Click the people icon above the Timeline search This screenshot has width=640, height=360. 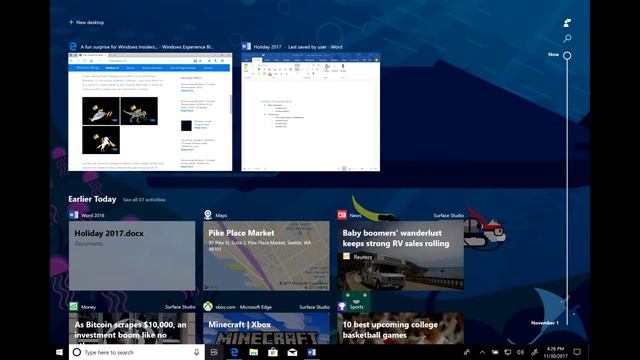(567, 23)
